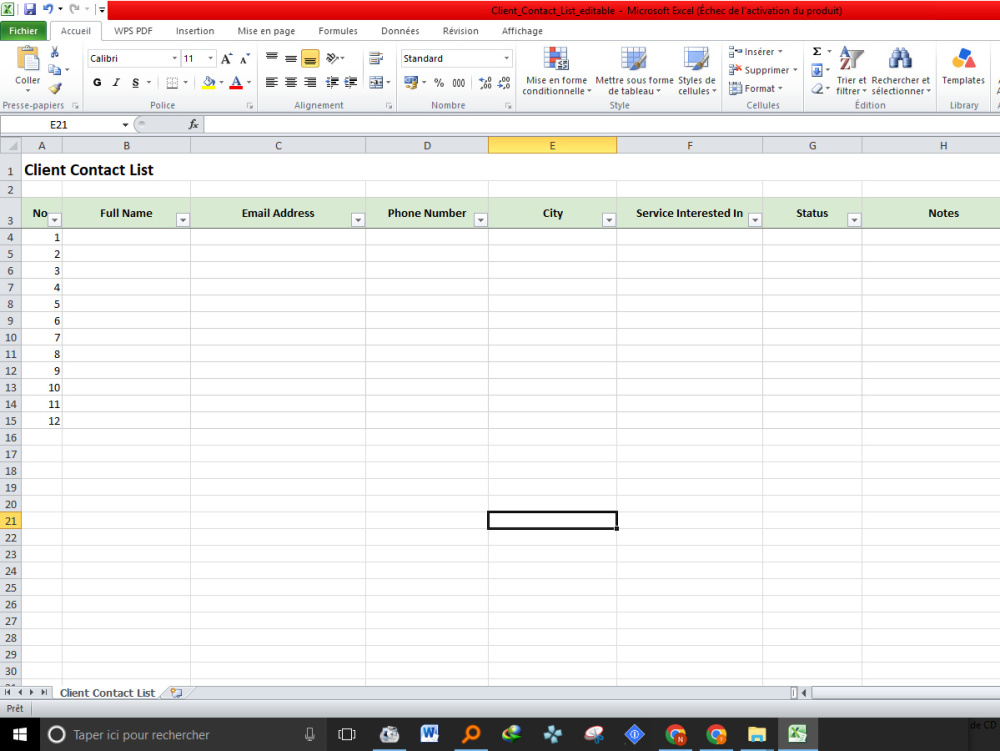
Task: Toggle italic I formatting
Action: pos(116,82)
